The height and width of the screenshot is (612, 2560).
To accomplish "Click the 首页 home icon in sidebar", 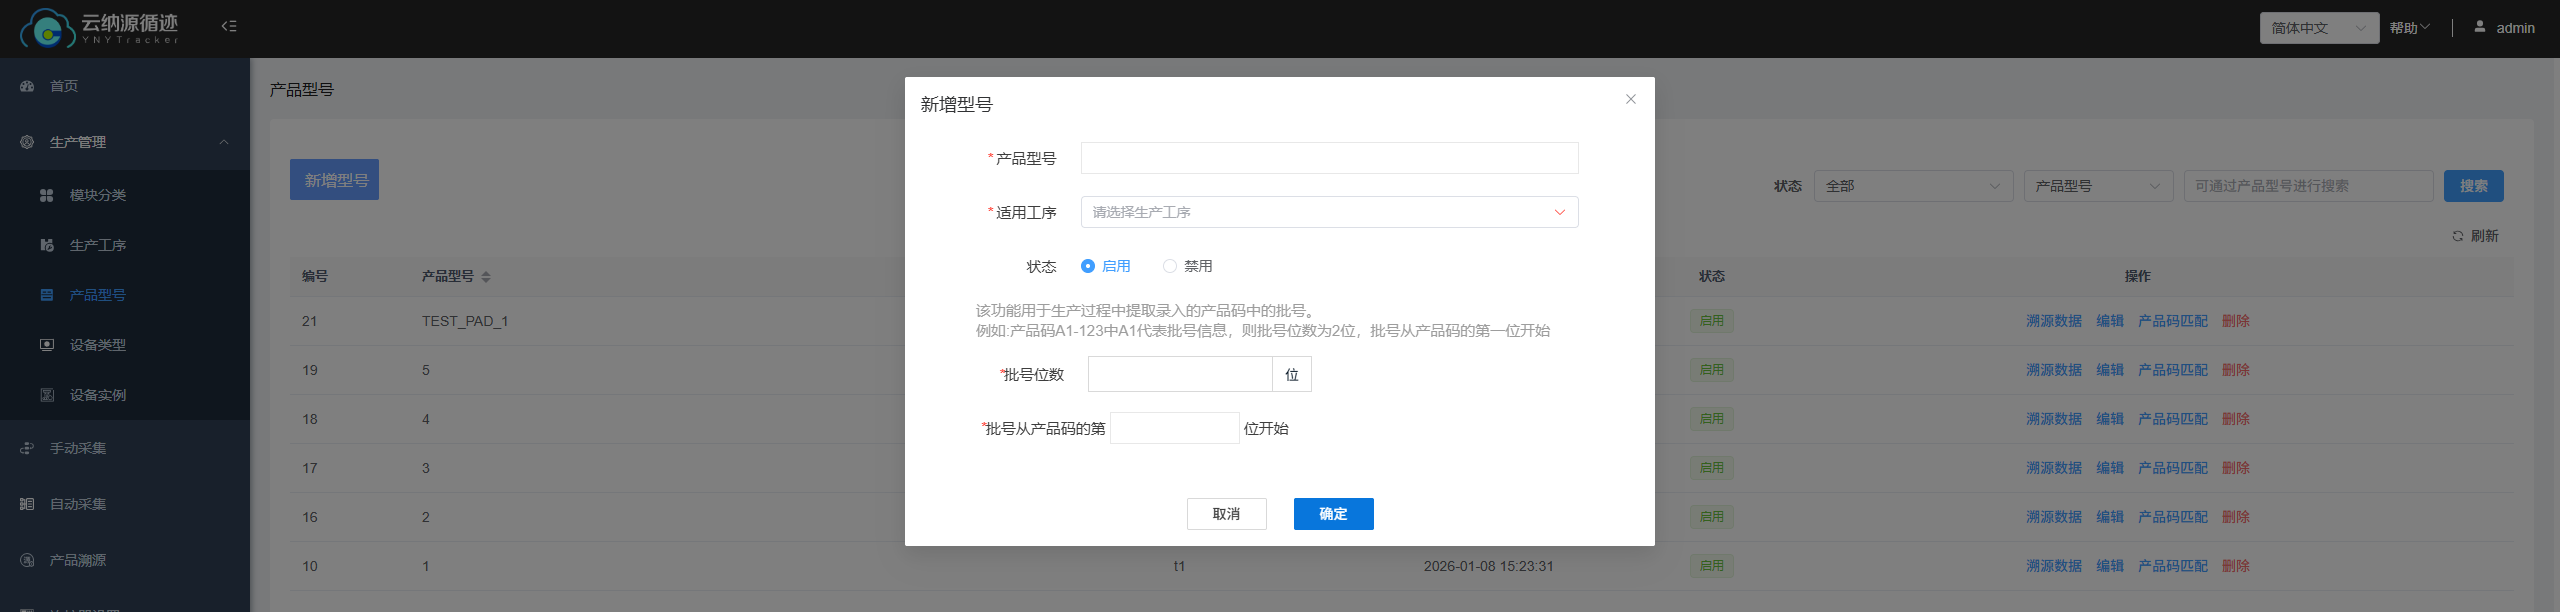I will pyautogui.click(x=27, y=86).
